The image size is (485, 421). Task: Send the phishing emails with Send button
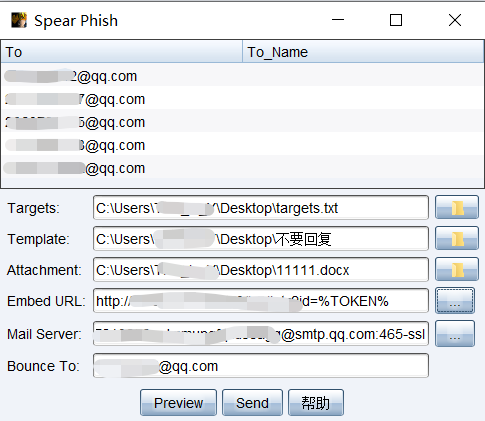pos(252,403)
